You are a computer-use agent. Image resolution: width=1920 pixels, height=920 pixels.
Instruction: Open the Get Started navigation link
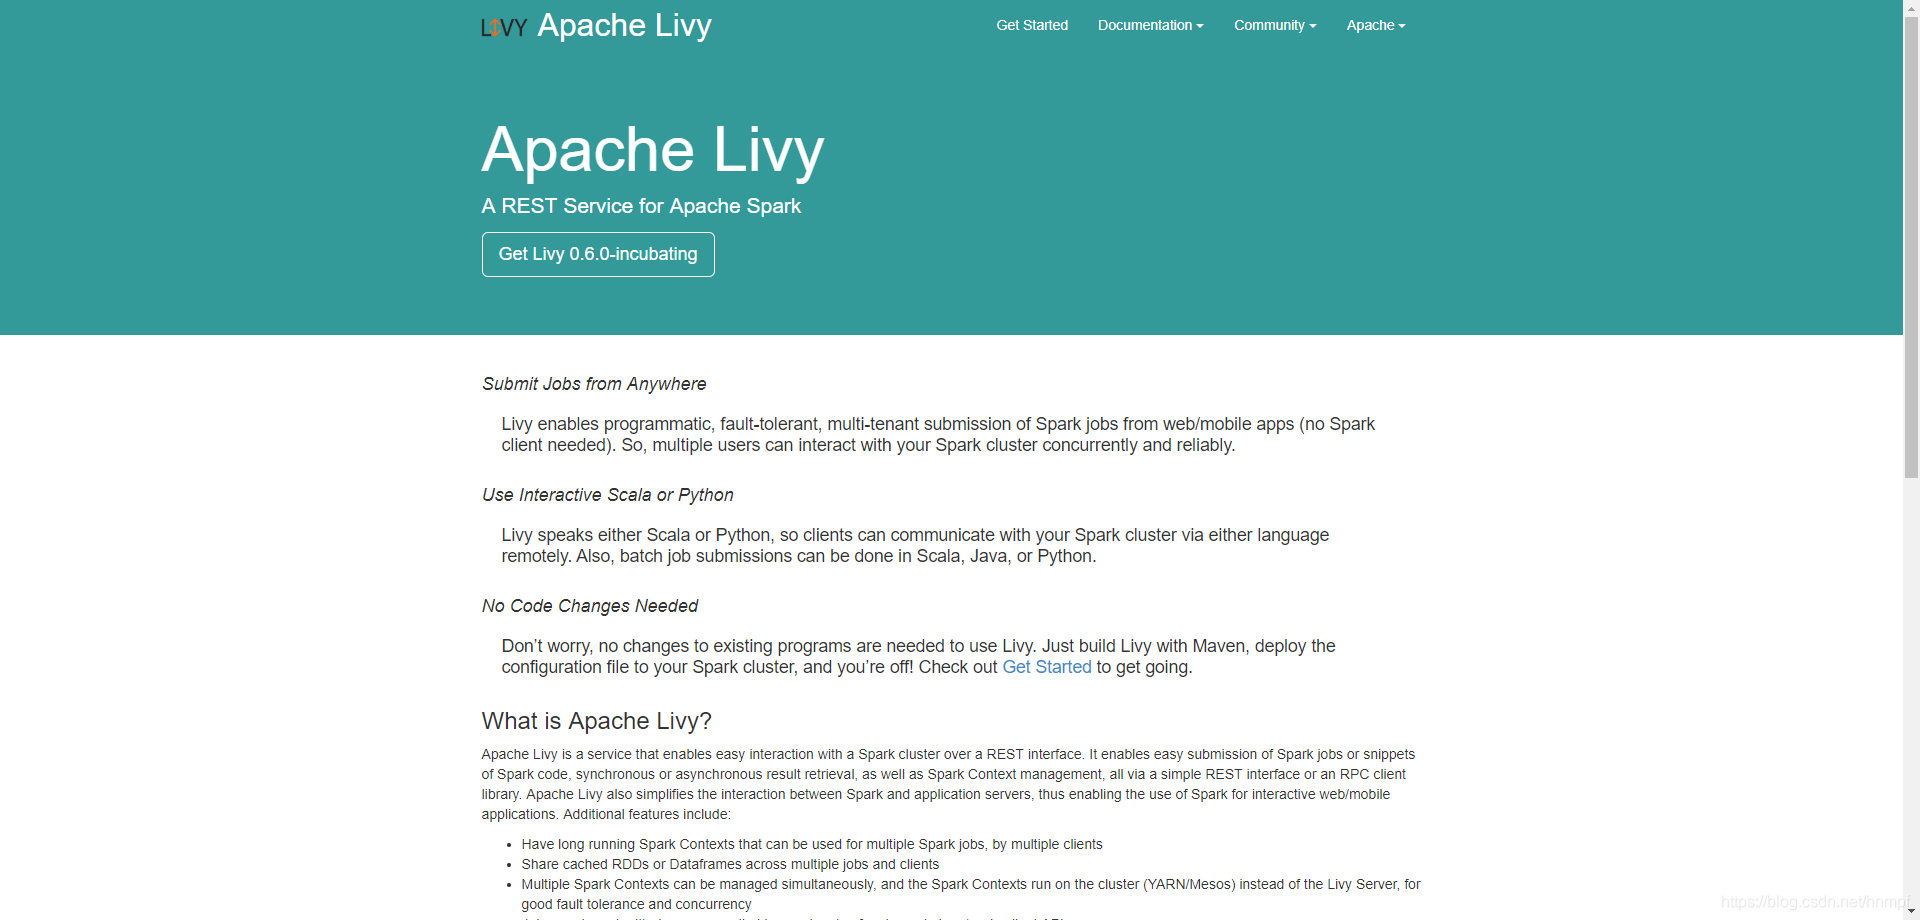(1032, 25)
